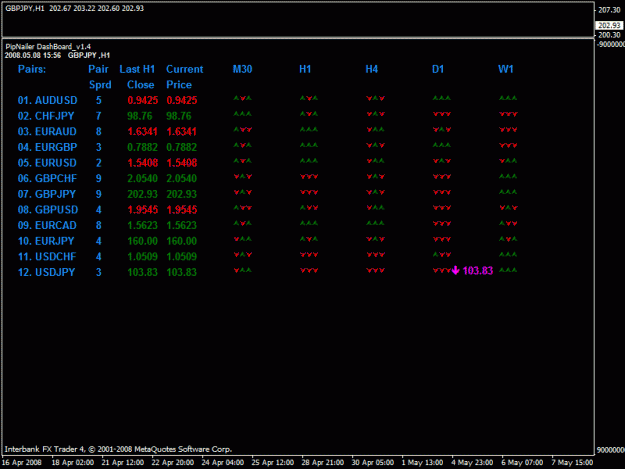Click PipNailer DashBoard_v1.4 title
This screenshot has width=625, height=469.
click(48, 47)
